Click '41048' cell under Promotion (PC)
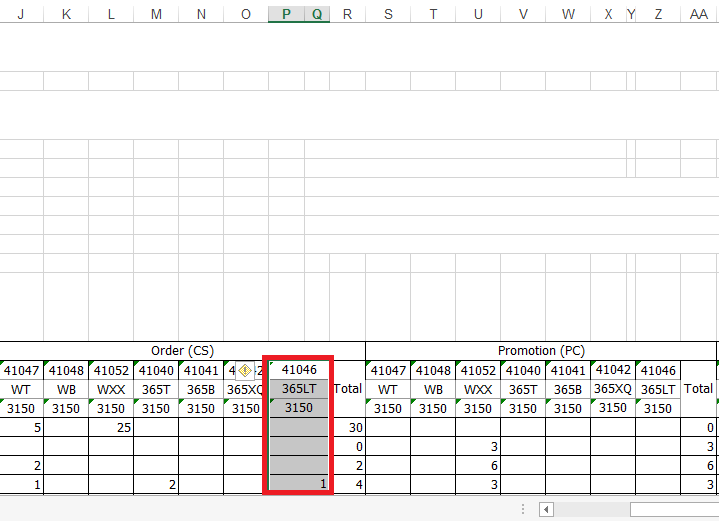The height and width of the screenshot is (521, 719). [433, 370]
